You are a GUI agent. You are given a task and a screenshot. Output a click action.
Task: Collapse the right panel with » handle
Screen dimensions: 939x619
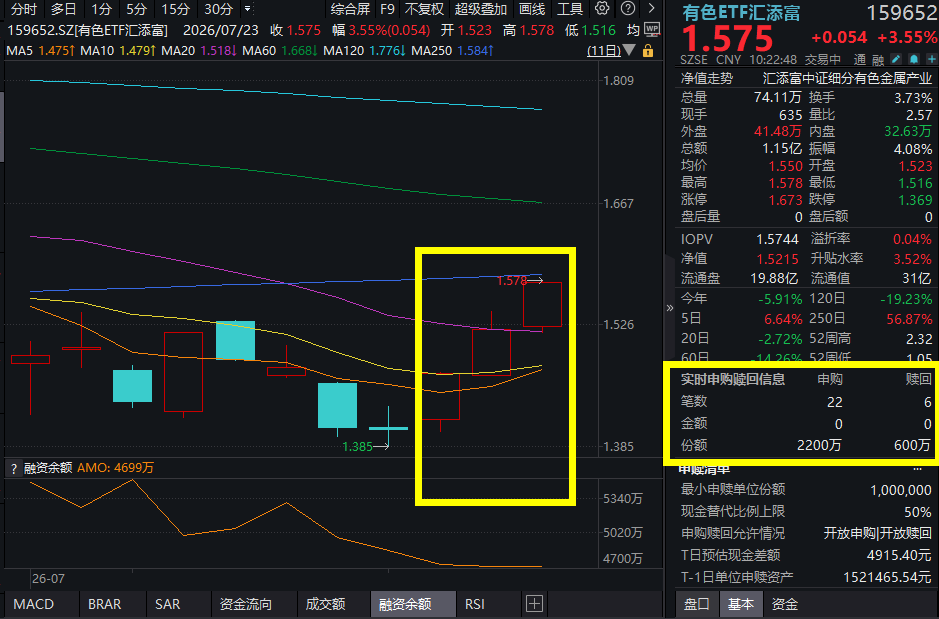tap(670, 308)
